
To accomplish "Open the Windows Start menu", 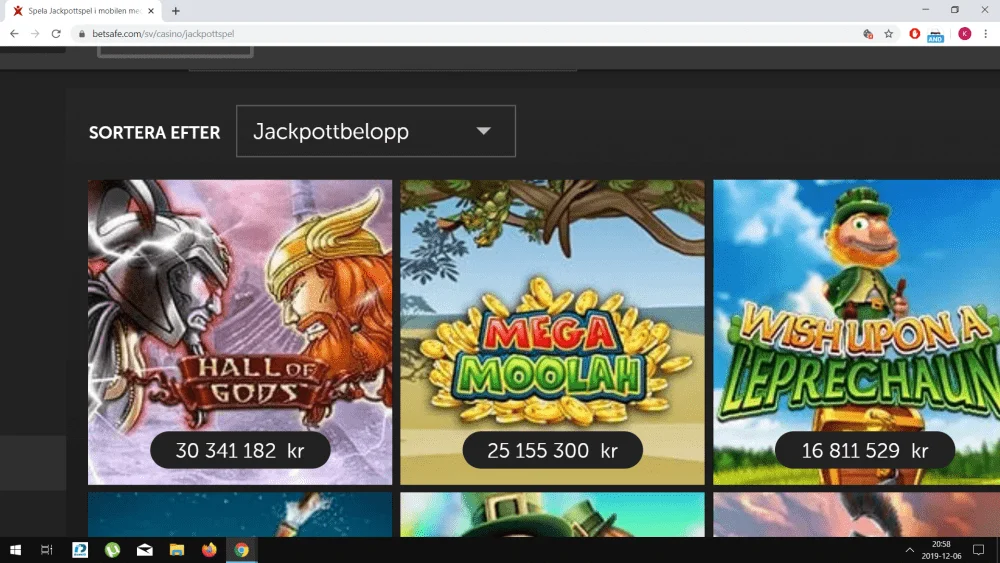I will click(x=15, y=550).
